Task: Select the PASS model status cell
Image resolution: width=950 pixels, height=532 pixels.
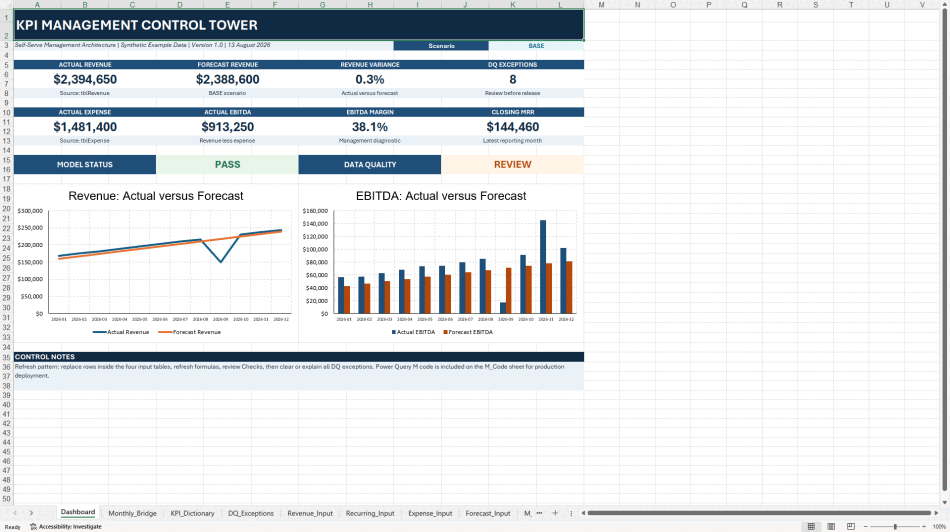Action: [x=227, y=164]
